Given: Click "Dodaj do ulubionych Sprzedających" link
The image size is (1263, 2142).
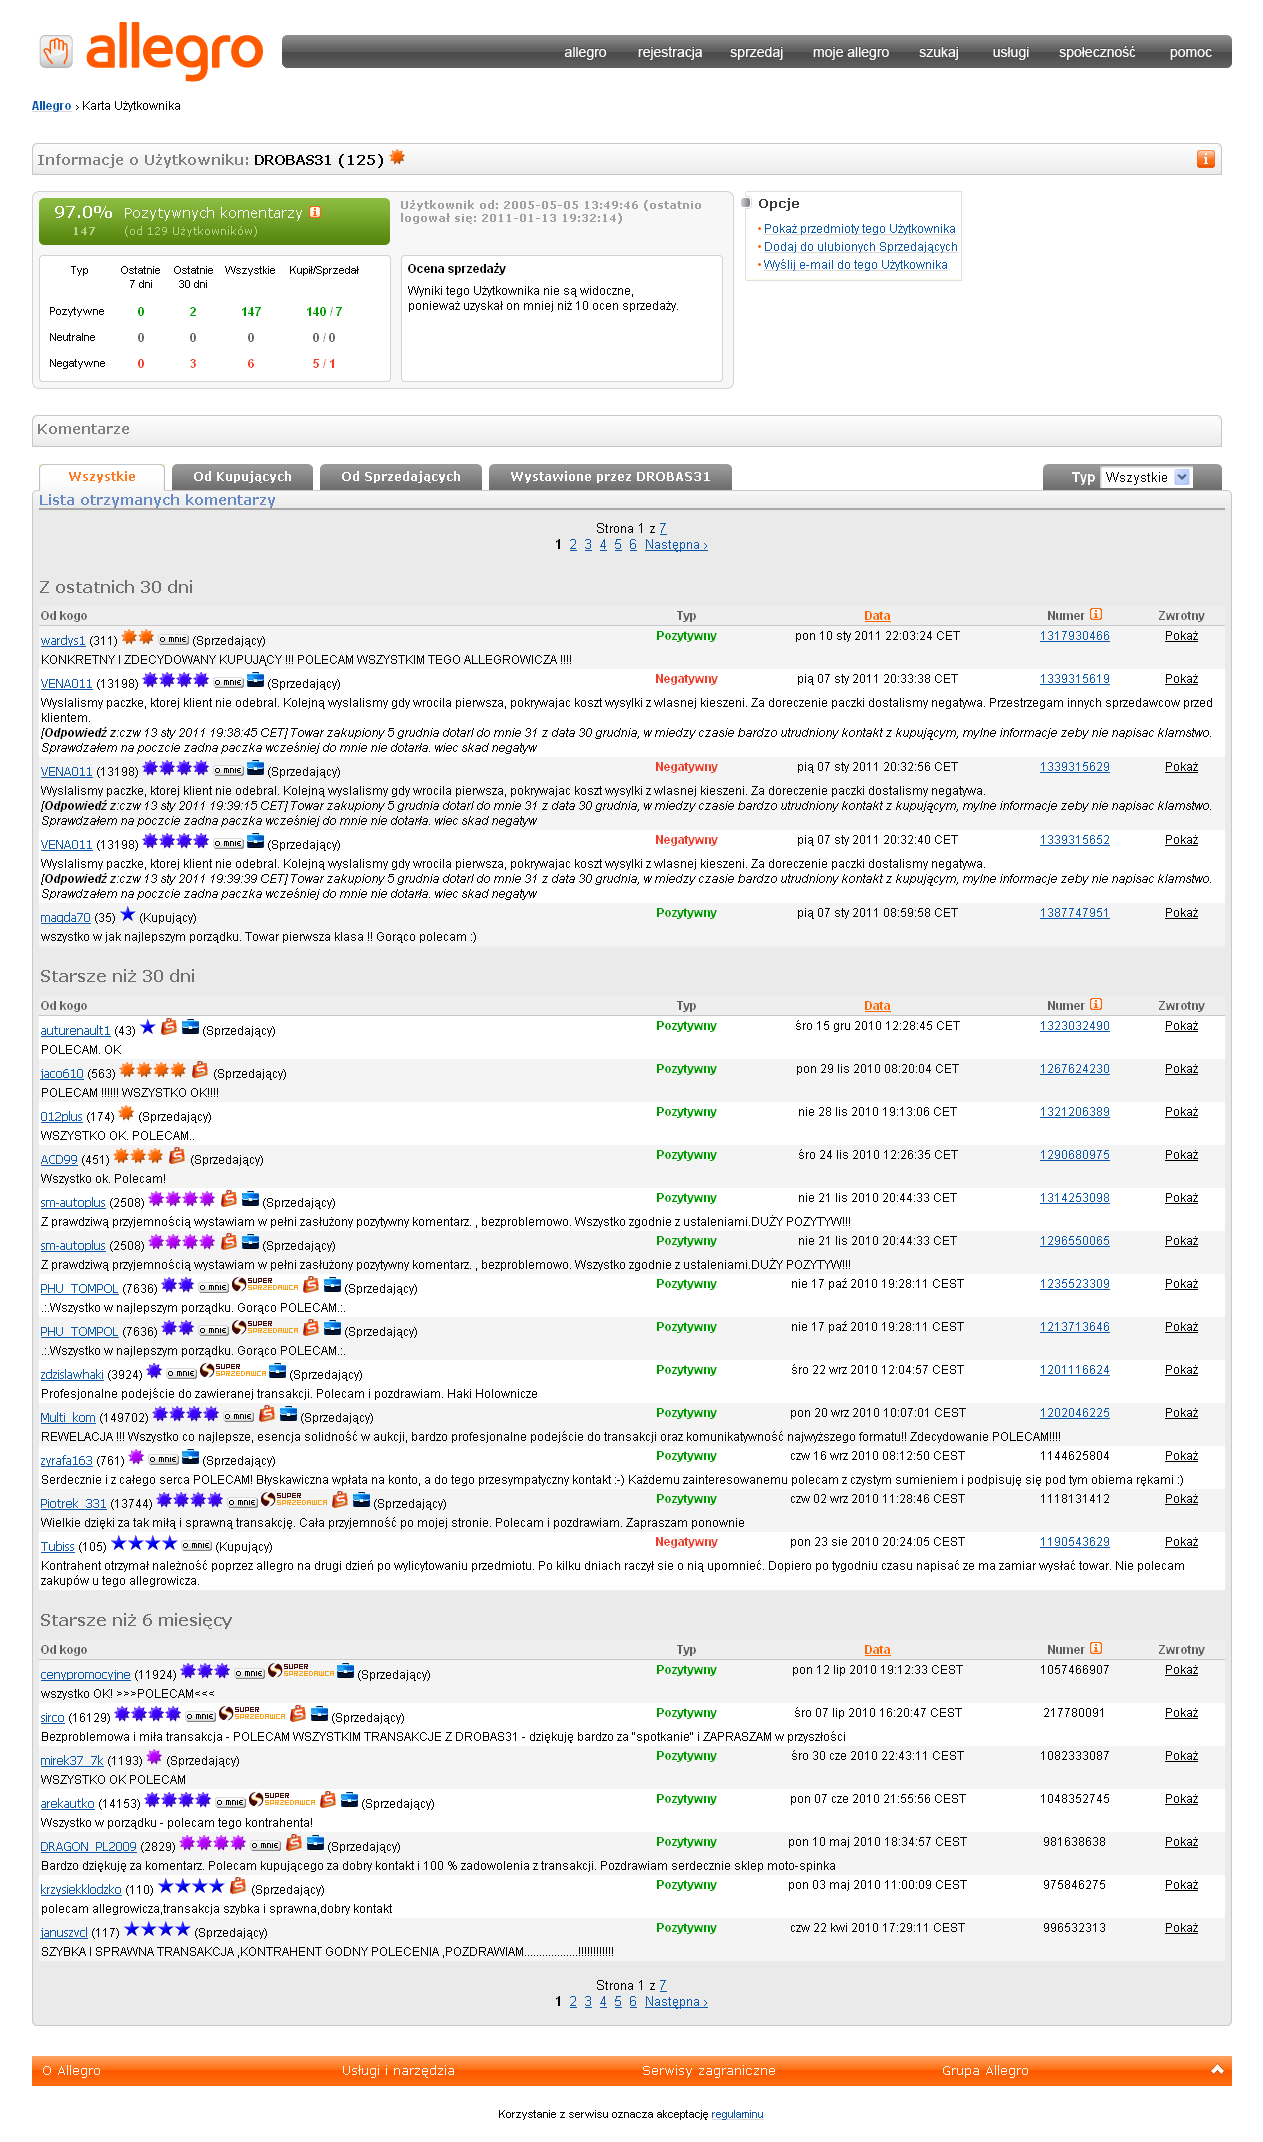Looking at the screenshot, I should coord(861,247).
